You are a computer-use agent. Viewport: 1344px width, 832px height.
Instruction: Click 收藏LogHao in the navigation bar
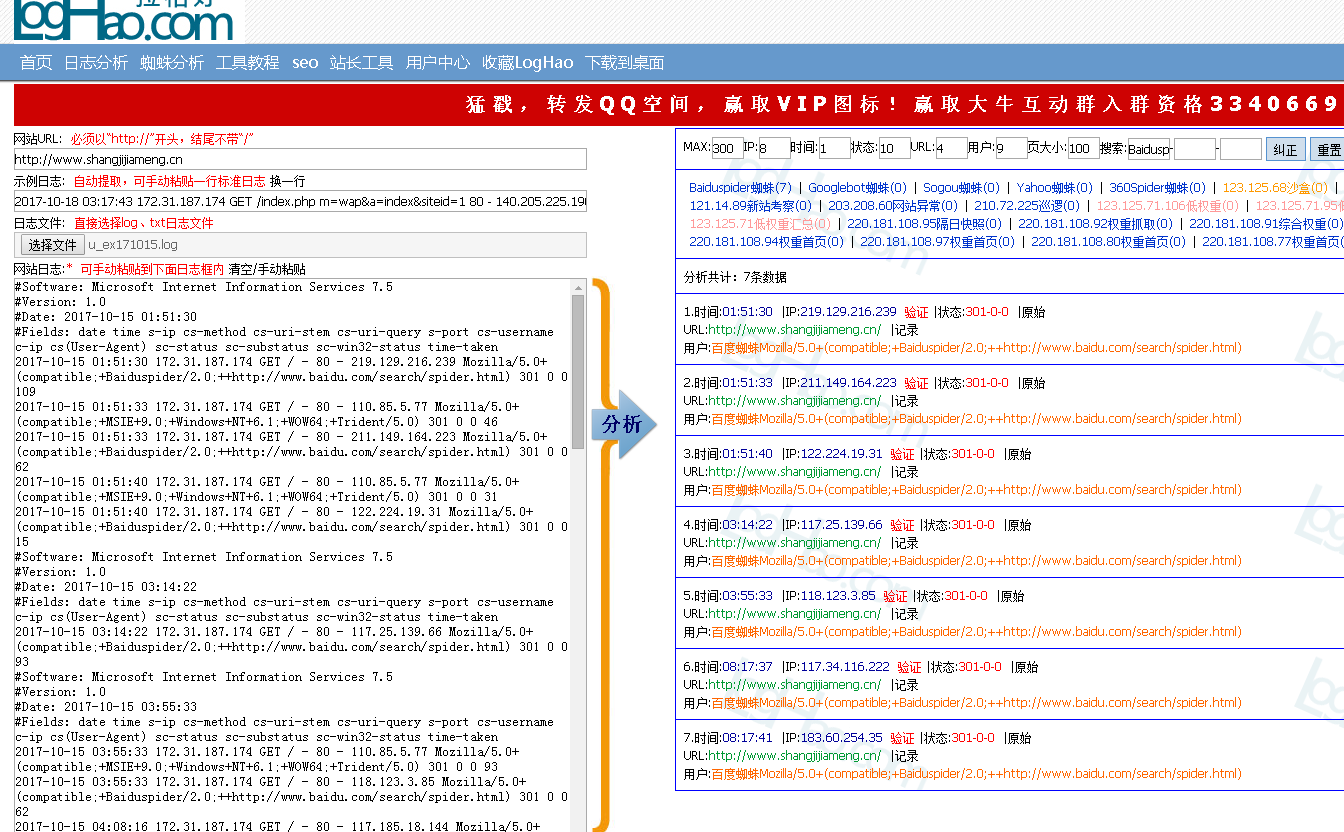pos(528,62)
